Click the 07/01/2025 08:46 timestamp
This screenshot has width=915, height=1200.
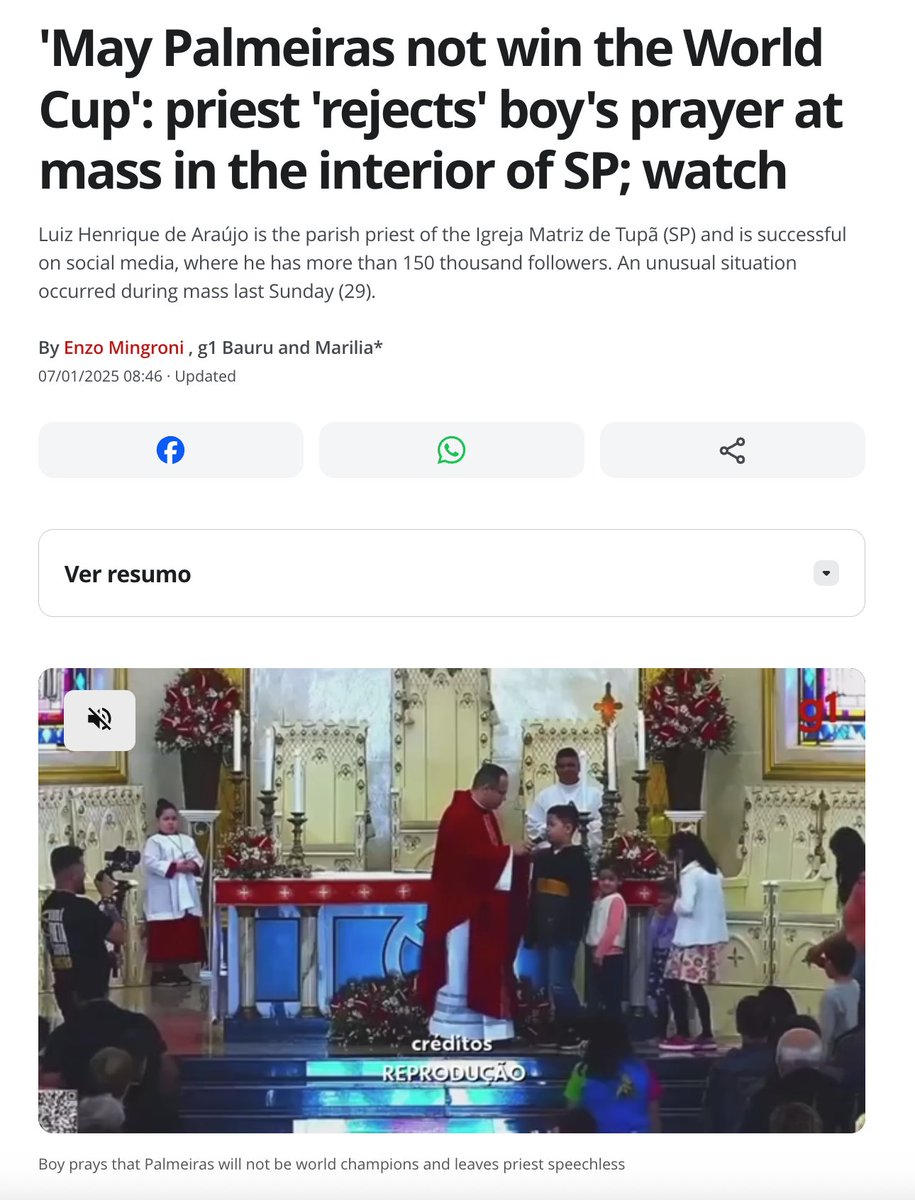100,376
